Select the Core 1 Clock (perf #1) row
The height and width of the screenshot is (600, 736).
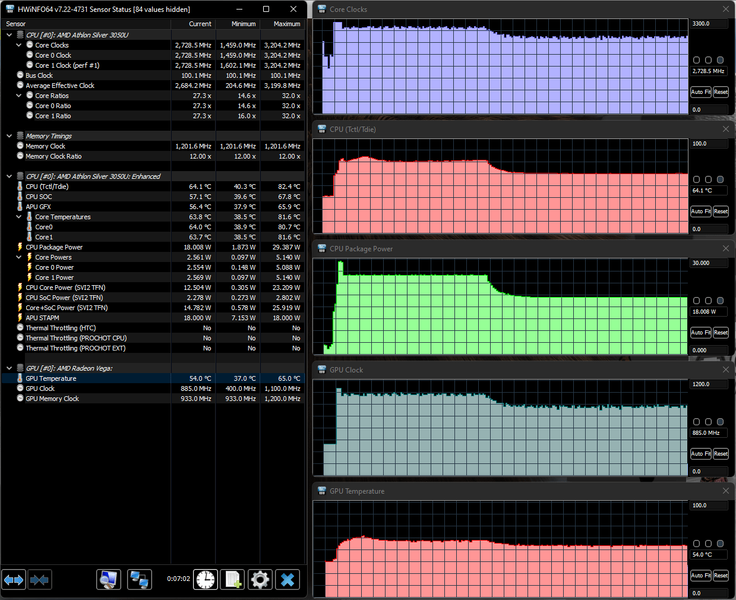point(153,65)
